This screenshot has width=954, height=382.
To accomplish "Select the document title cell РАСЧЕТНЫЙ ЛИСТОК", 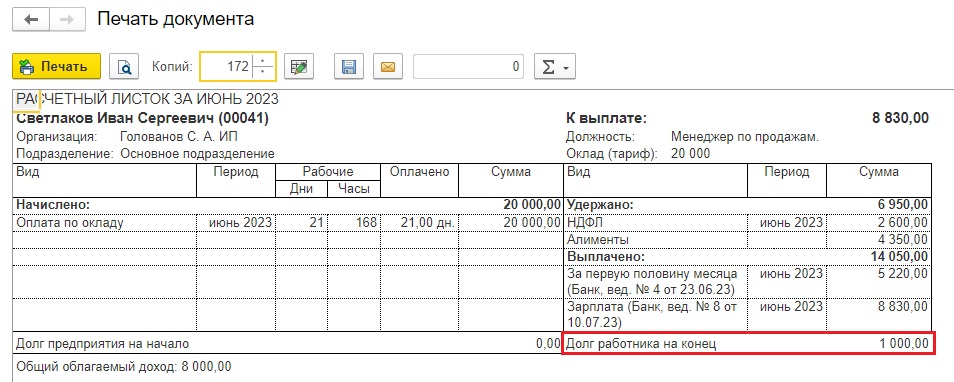I will [x=147, y=100].
